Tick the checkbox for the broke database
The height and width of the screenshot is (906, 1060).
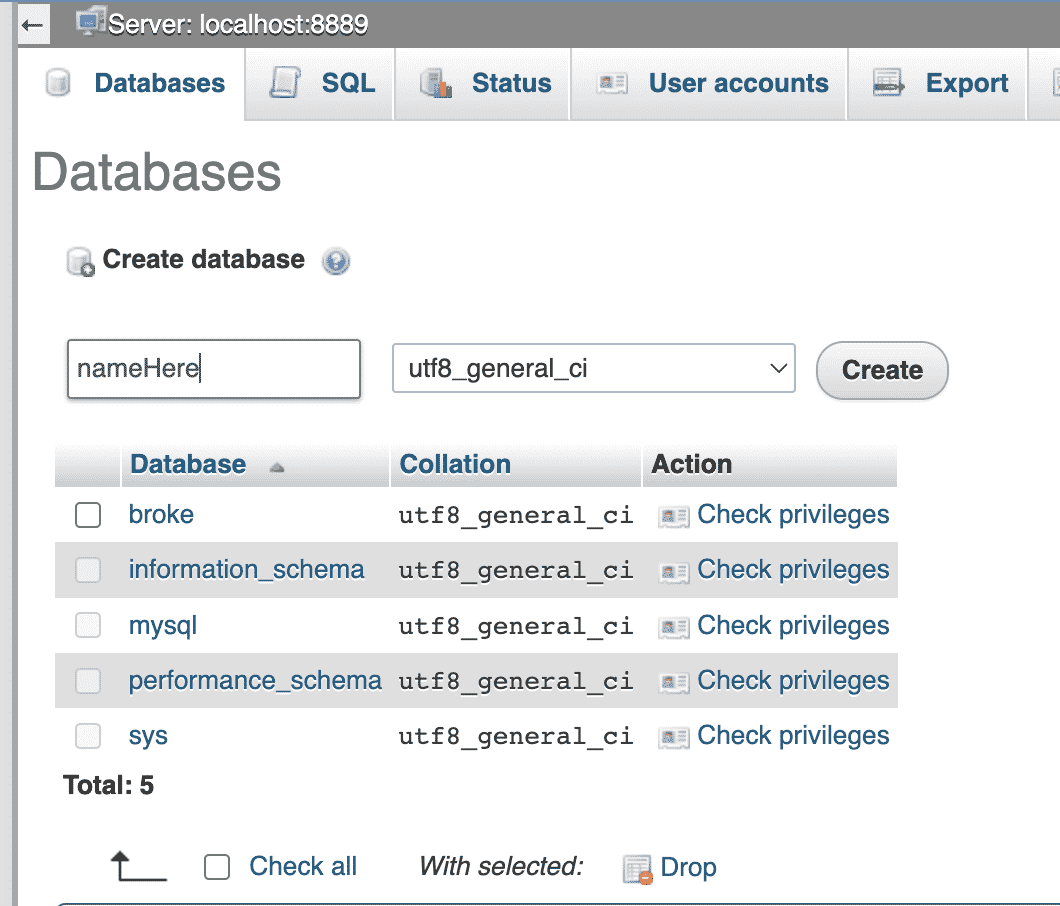click(x=89, y=515)
